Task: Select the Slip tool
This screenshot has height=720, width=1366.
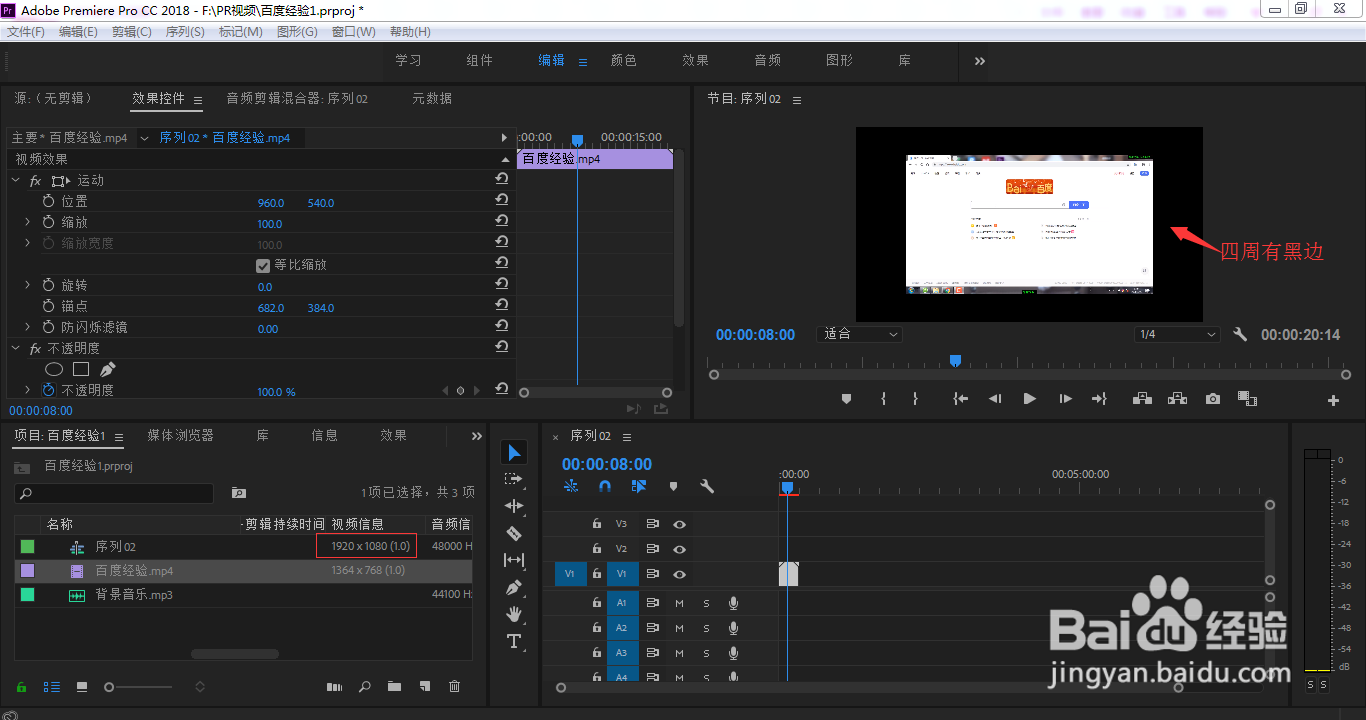Action: 514,560
